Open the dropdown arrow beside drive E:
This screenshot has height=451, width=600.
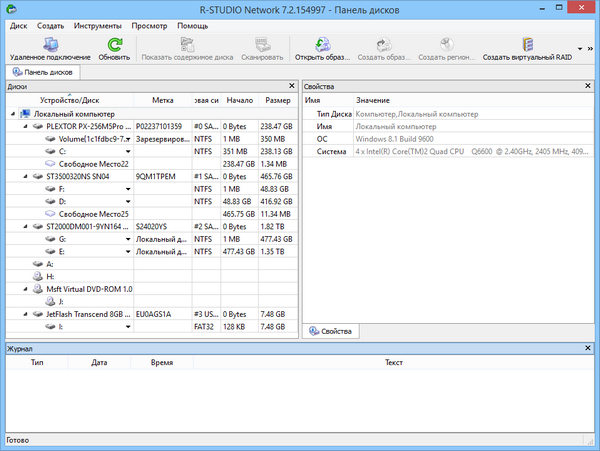point(129,253)
